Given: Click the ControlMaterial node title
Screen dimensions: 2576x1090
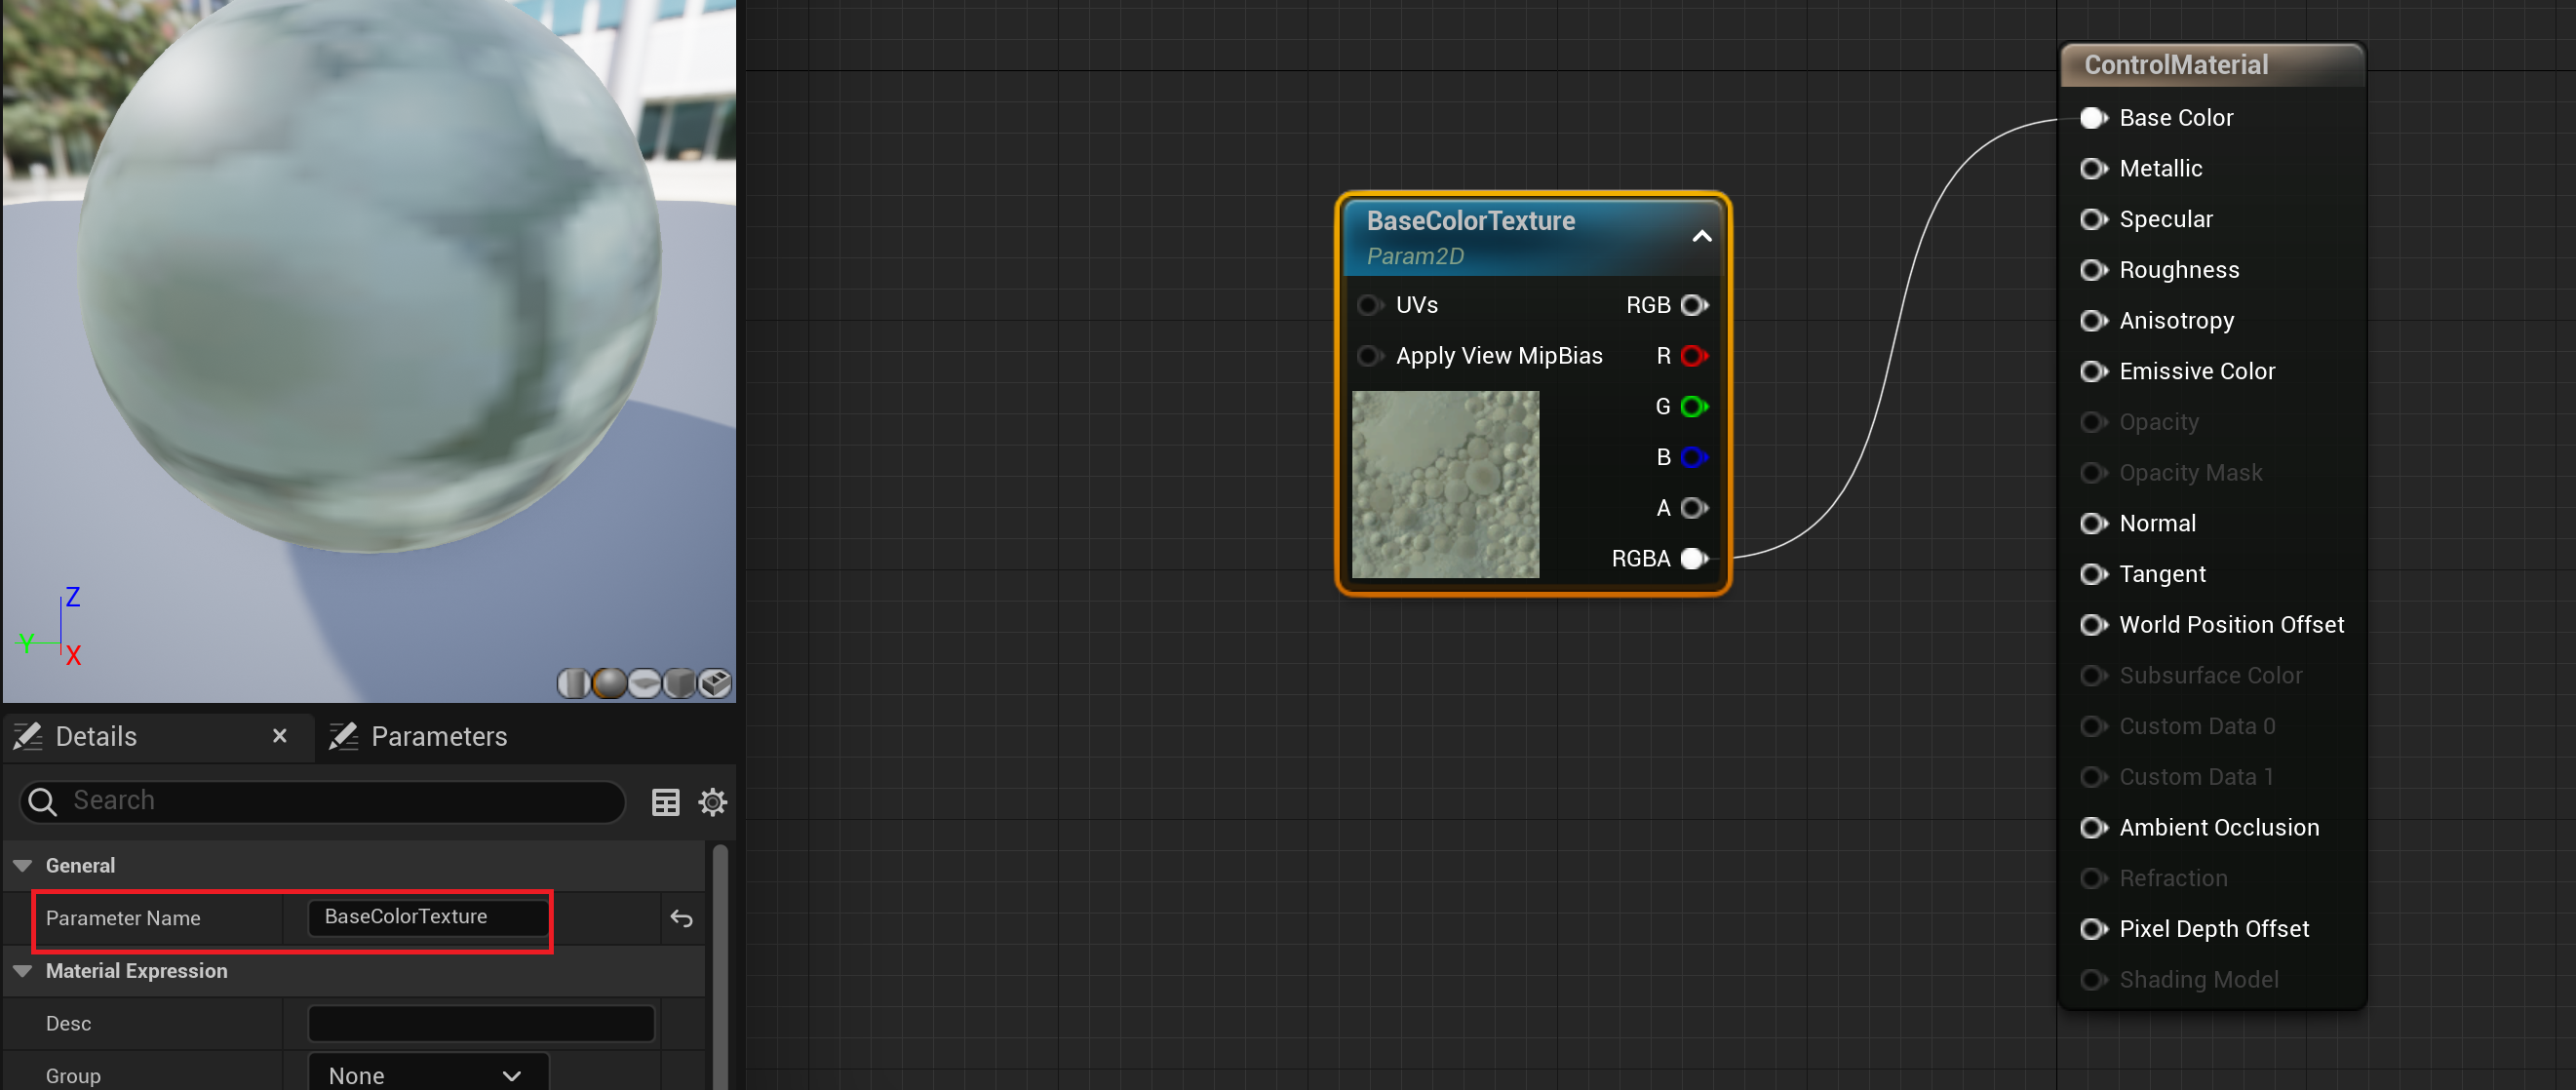Looking at the screenshot, I should [2175, 65].
